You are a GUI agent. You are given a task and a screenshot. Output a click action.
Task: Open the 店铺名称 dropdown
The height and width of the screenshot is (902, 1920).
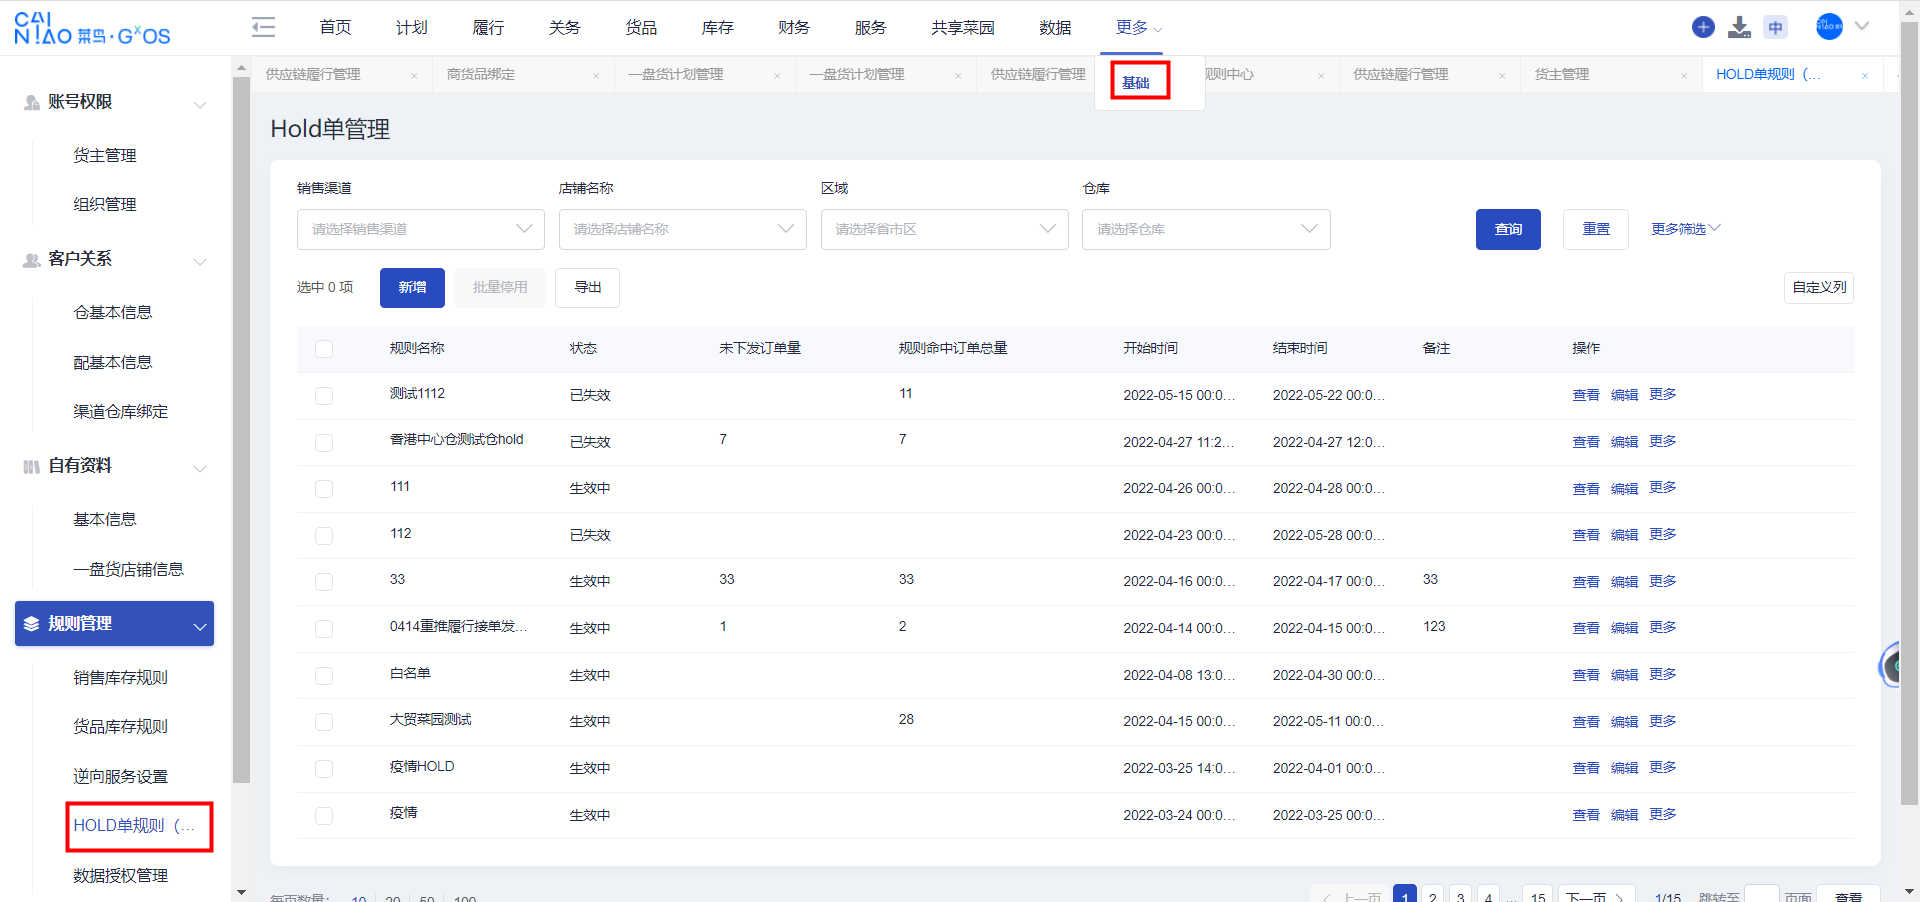tap(683, 229)
